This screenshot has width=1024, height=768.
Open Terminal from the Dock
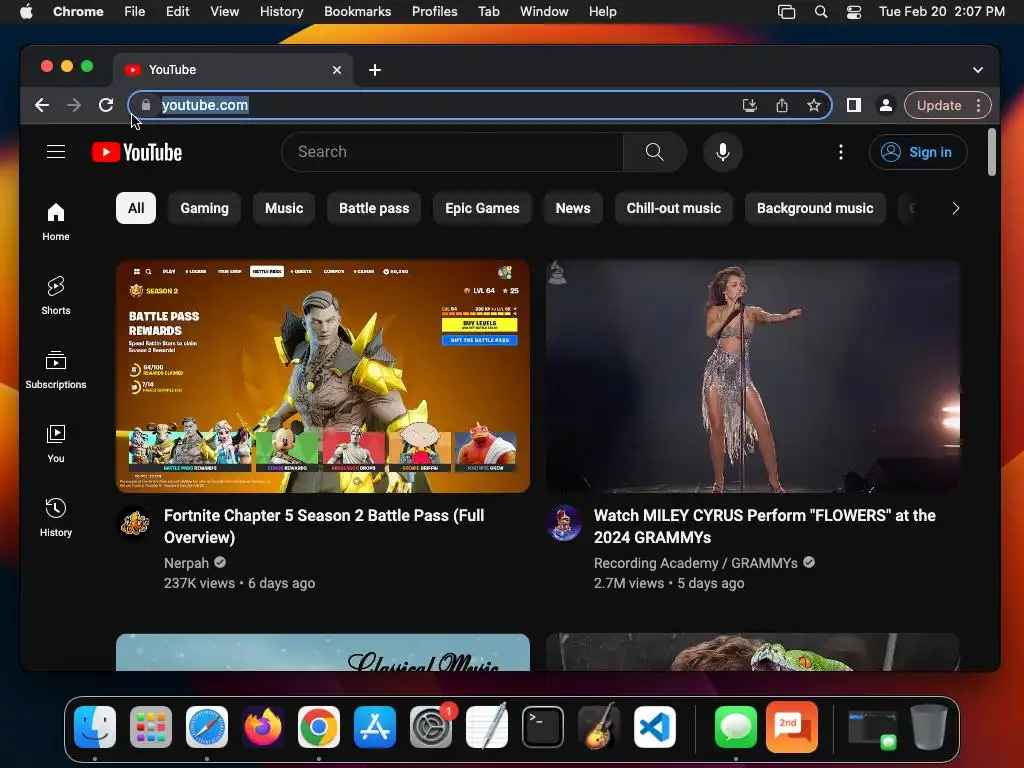[543, 727]
